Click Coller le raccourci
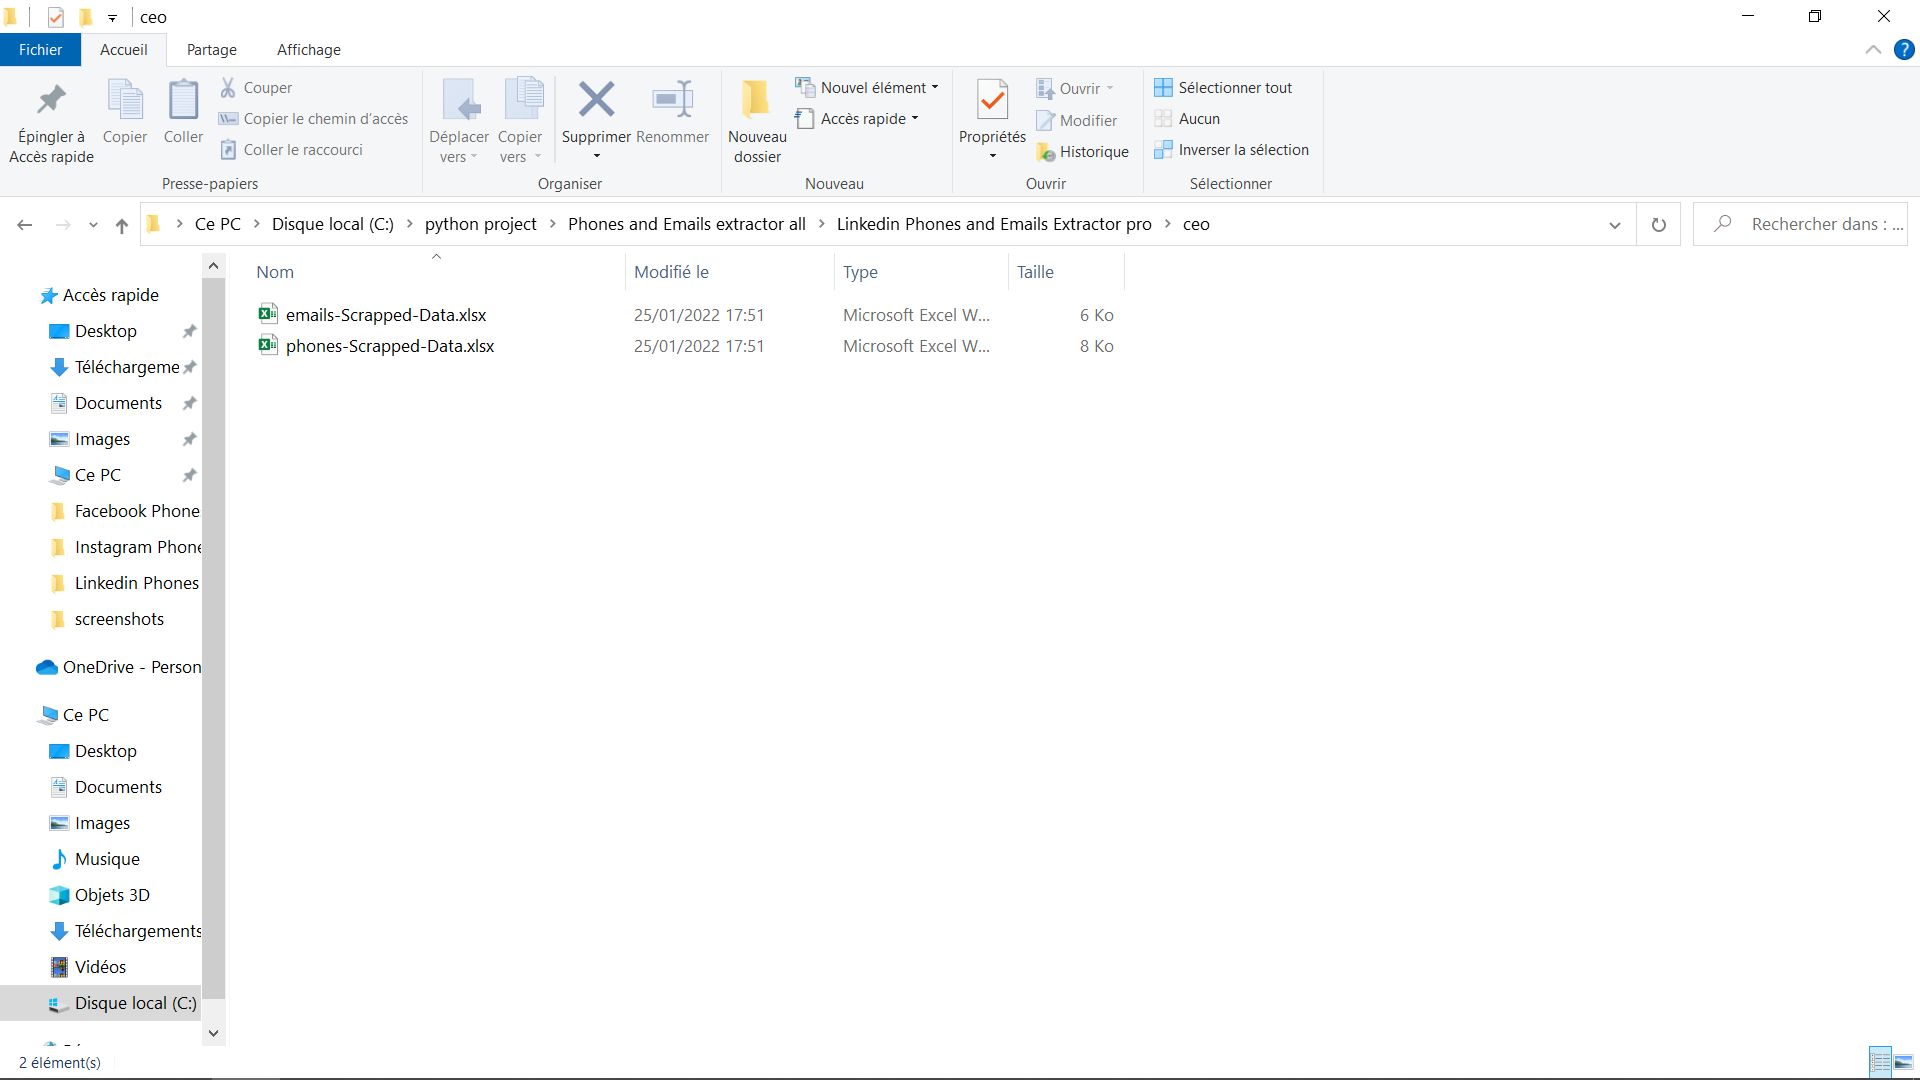The width and height of the screenshot is (1920, 1080). point(291,150)
